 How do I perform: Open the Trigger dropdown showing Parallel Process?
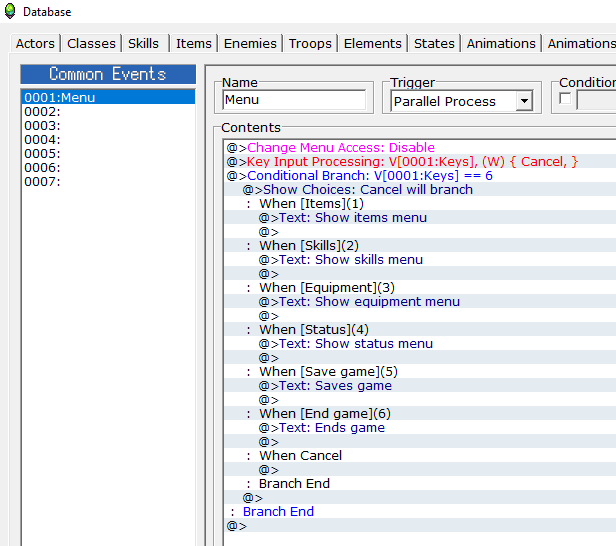(x=462, y=101)
